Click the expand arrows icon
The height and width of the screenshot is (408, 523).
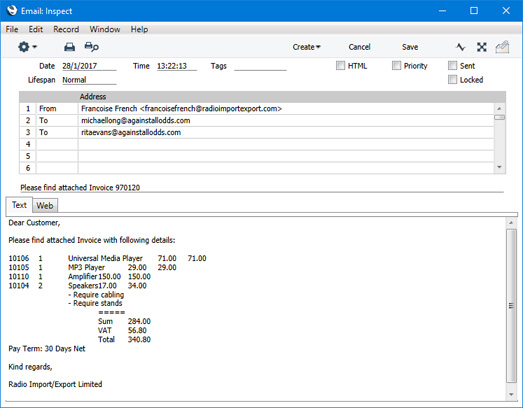[x=482, y=47]
